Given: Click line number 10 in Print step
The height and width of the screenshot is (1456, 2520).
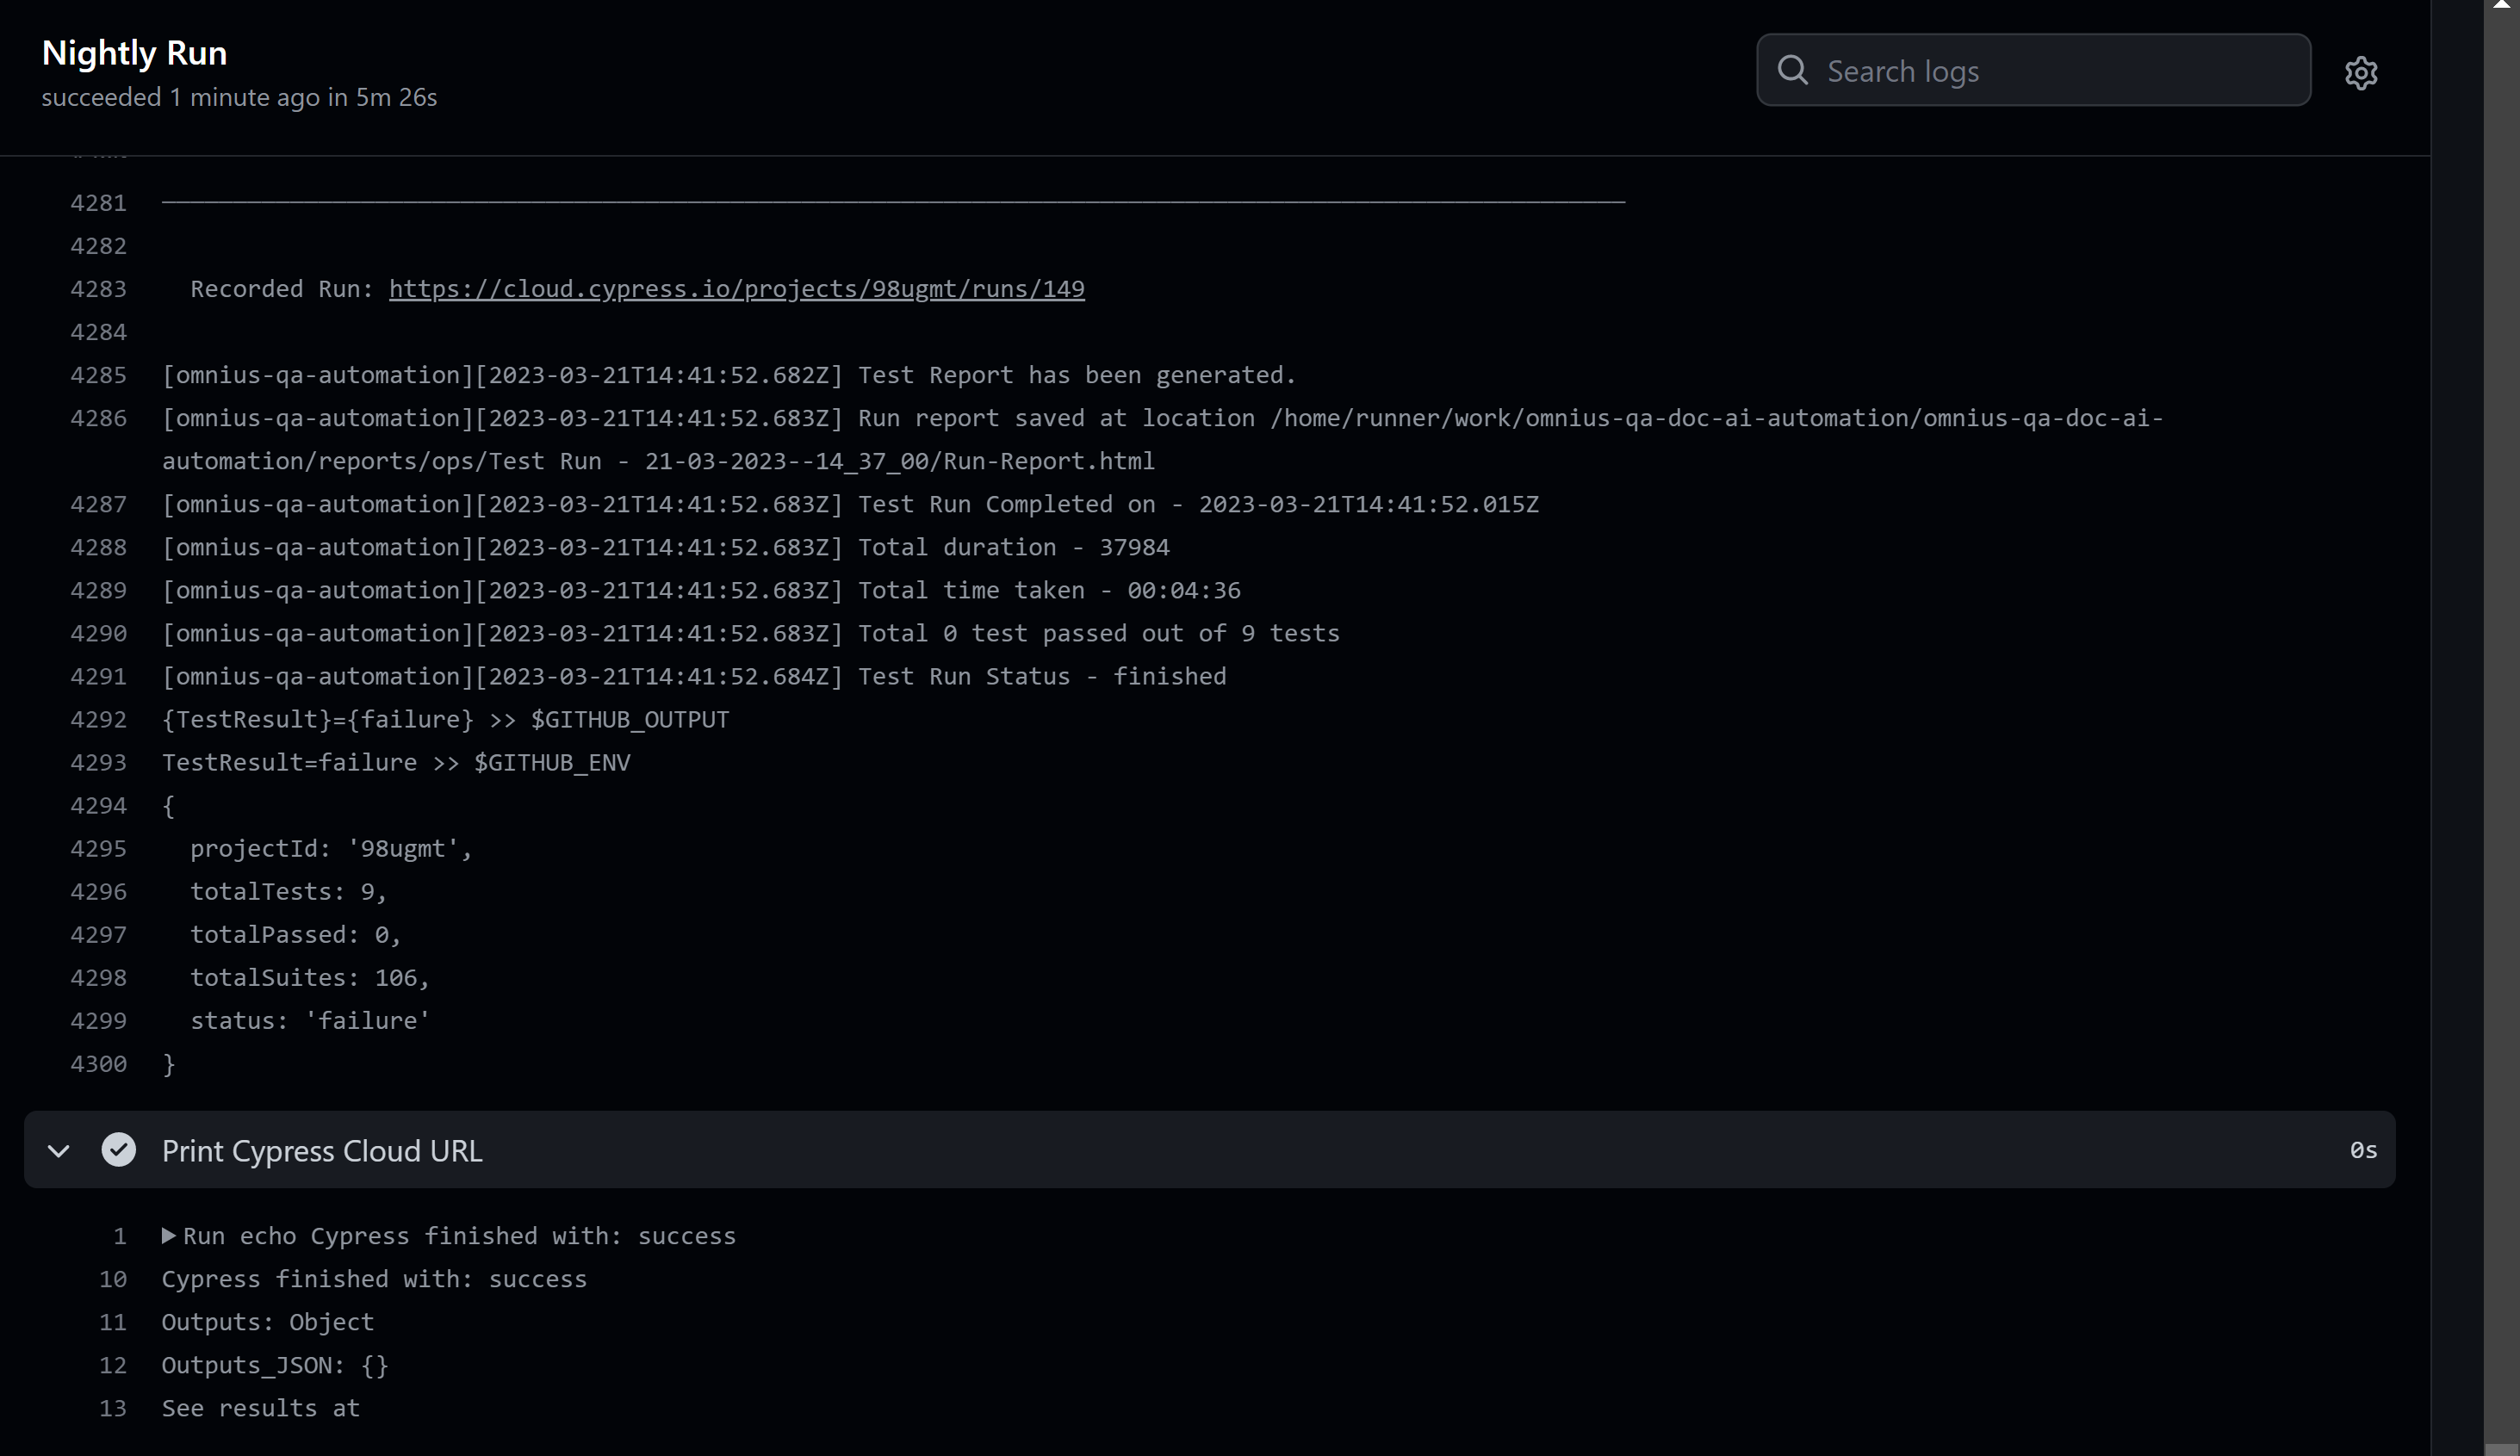Looking at the screenshot, I should point(113,1279).
